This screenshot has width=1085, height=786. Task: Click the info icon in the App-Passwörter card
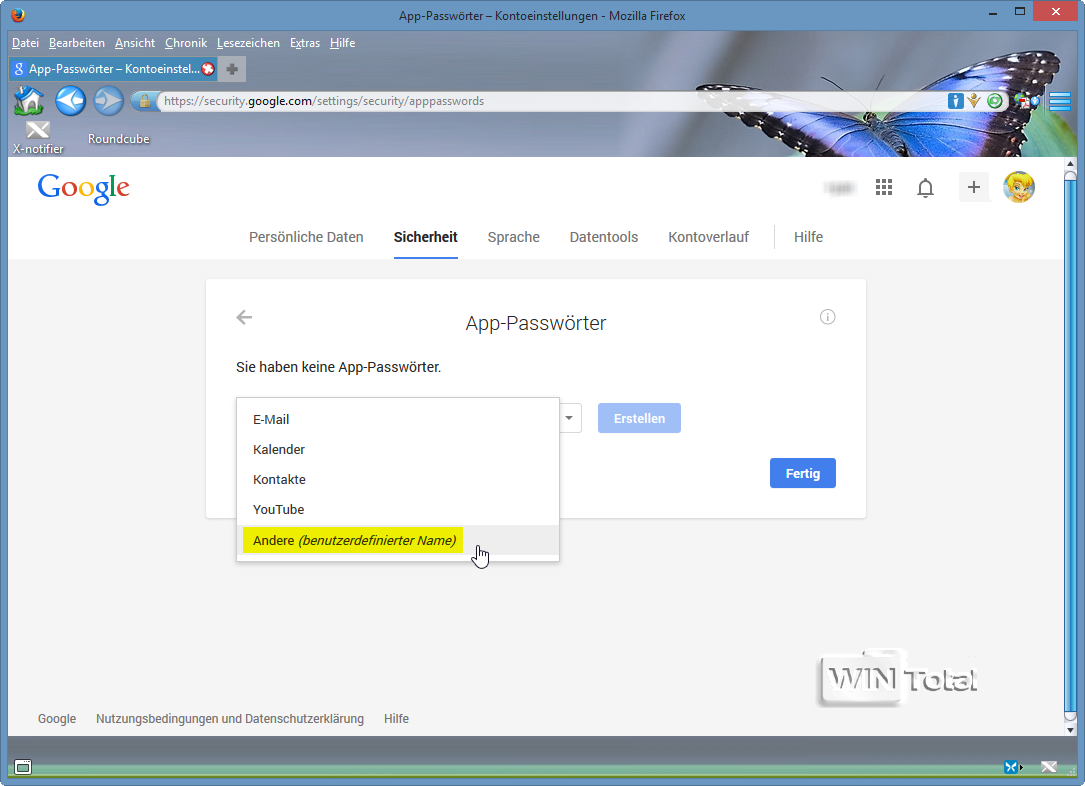[828, 317]
